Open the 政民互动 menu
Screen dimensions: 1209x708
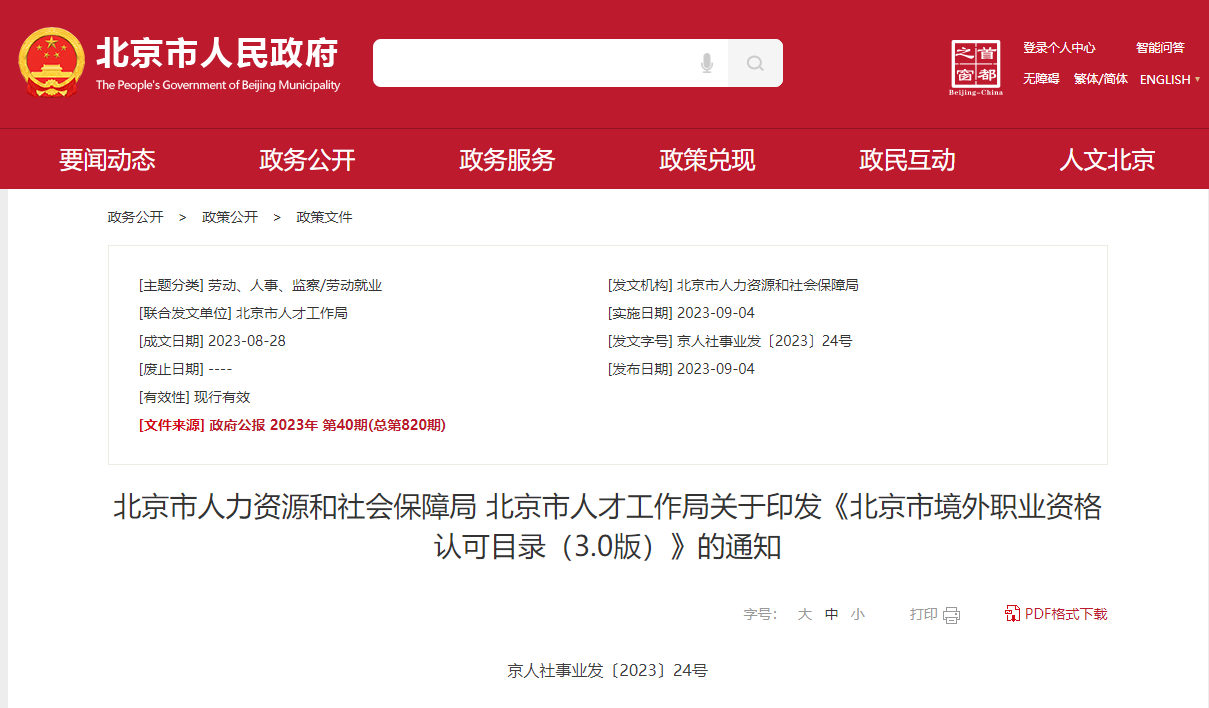point(906,159)
